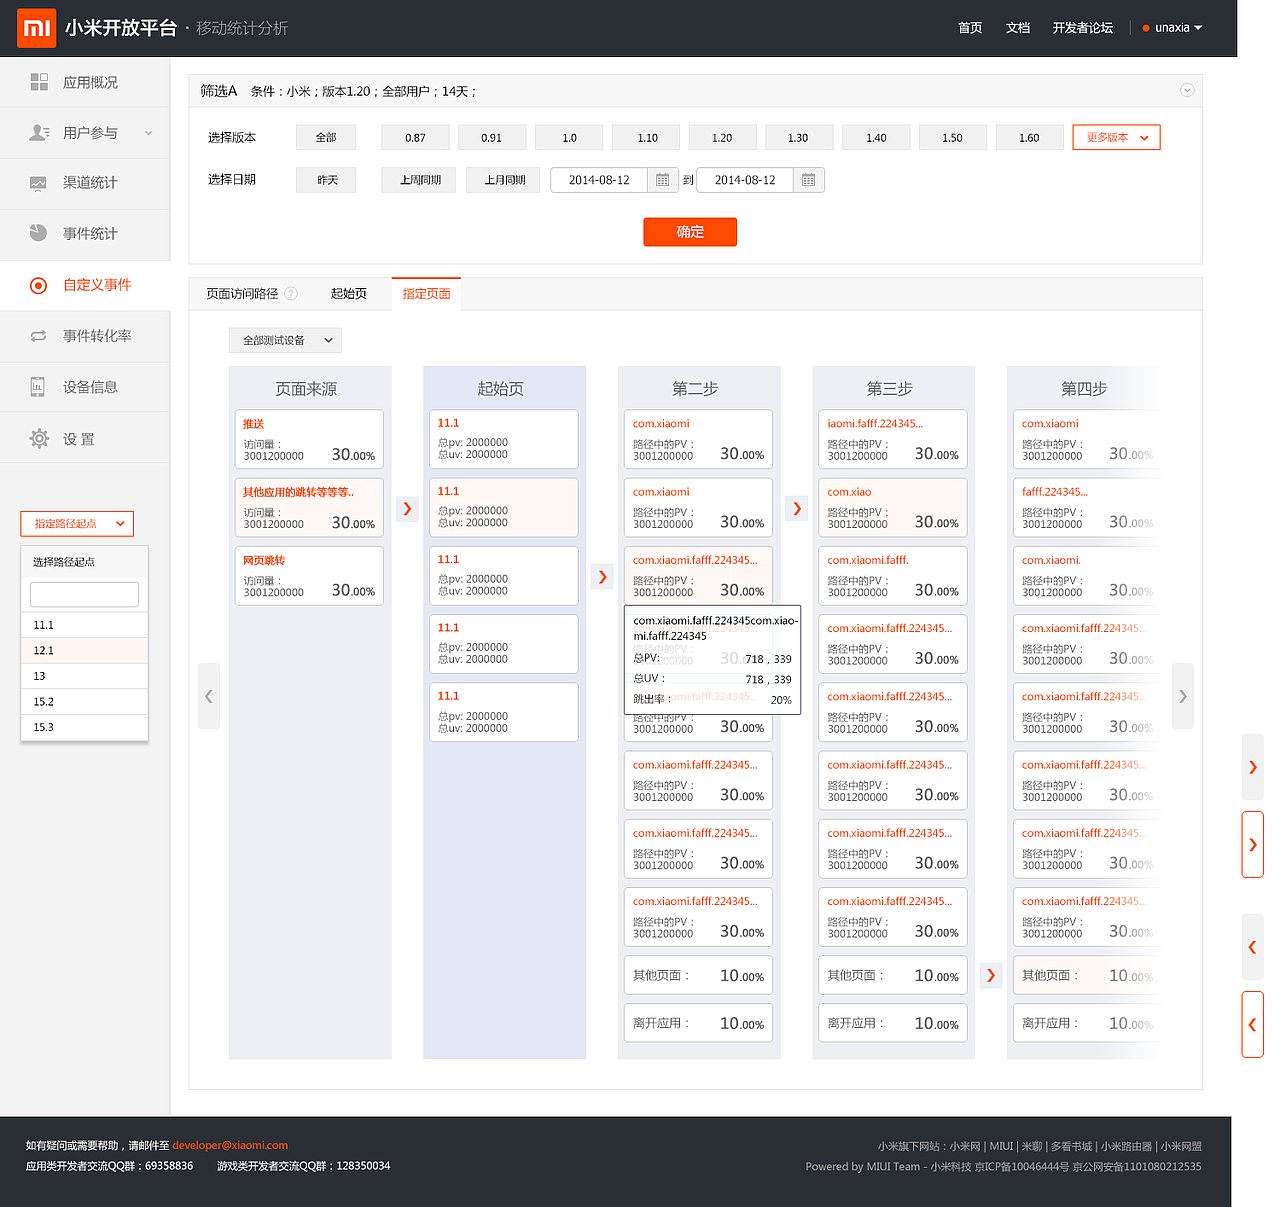Select version 1.50 filter
Screen dimensions: 1280x1207
click(x=953, y=138)
